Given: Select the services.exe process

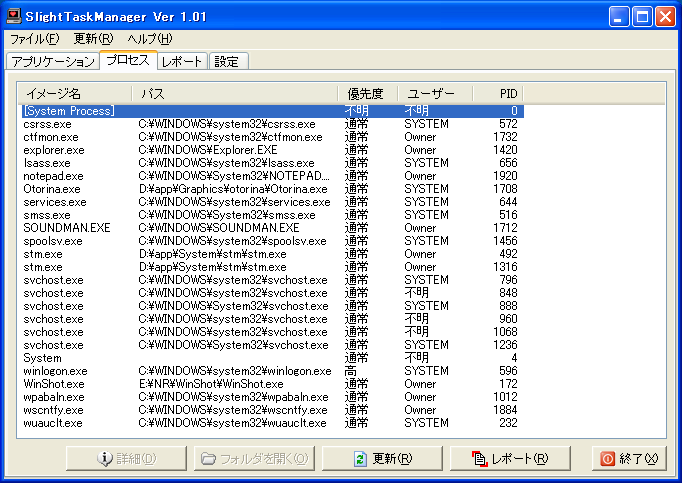Looking at the screenshot, I should click(273, 202).
